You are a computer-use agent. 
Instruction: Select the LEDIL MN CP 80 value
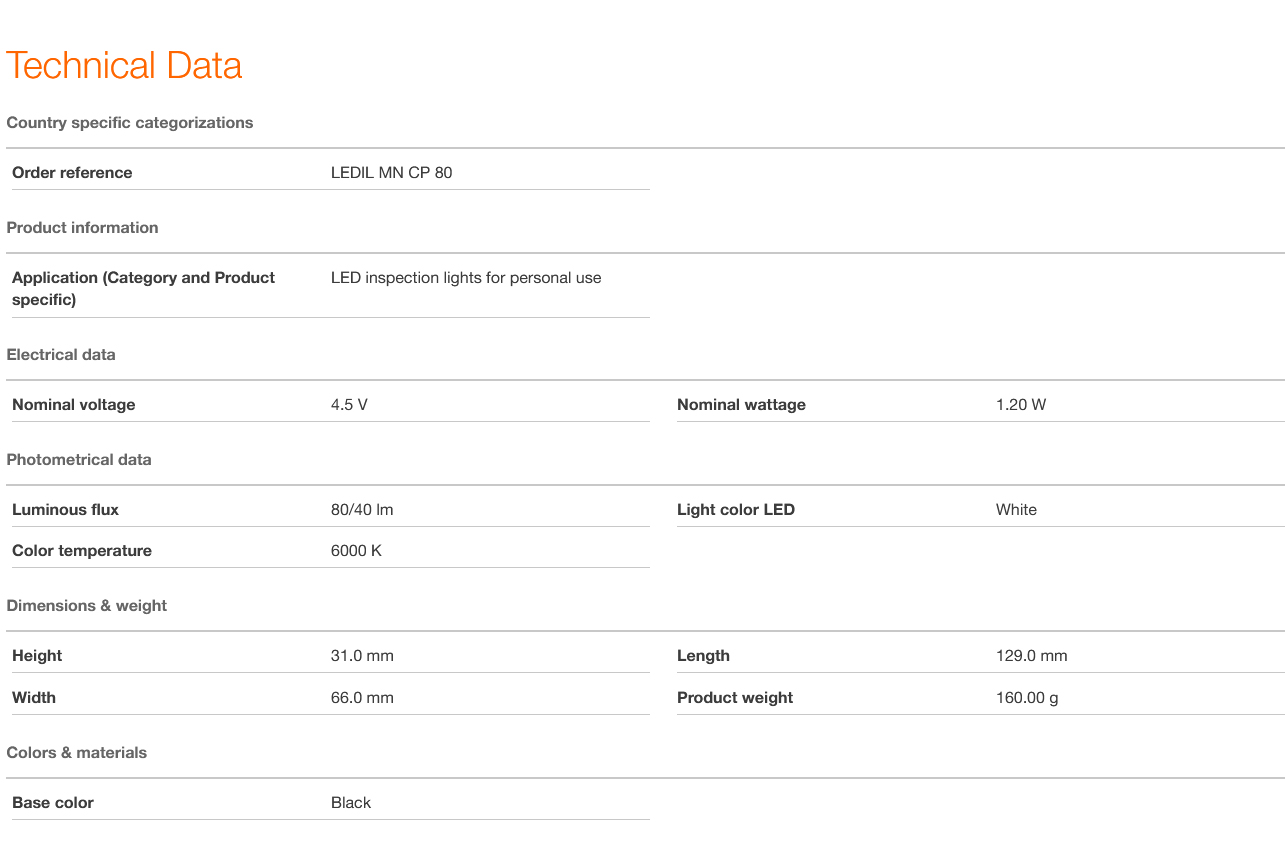pos(391,173)
